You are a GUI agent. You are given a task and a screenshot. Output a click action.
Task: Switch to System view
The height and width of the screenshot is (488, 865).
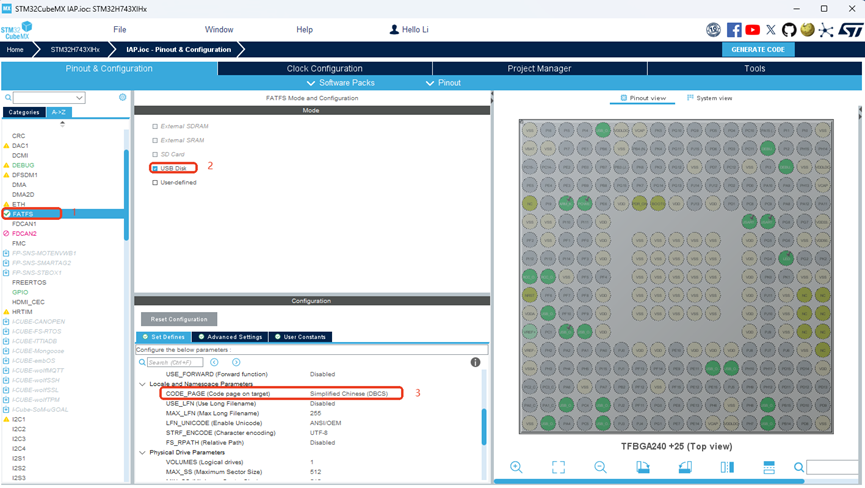click(709, 98)
